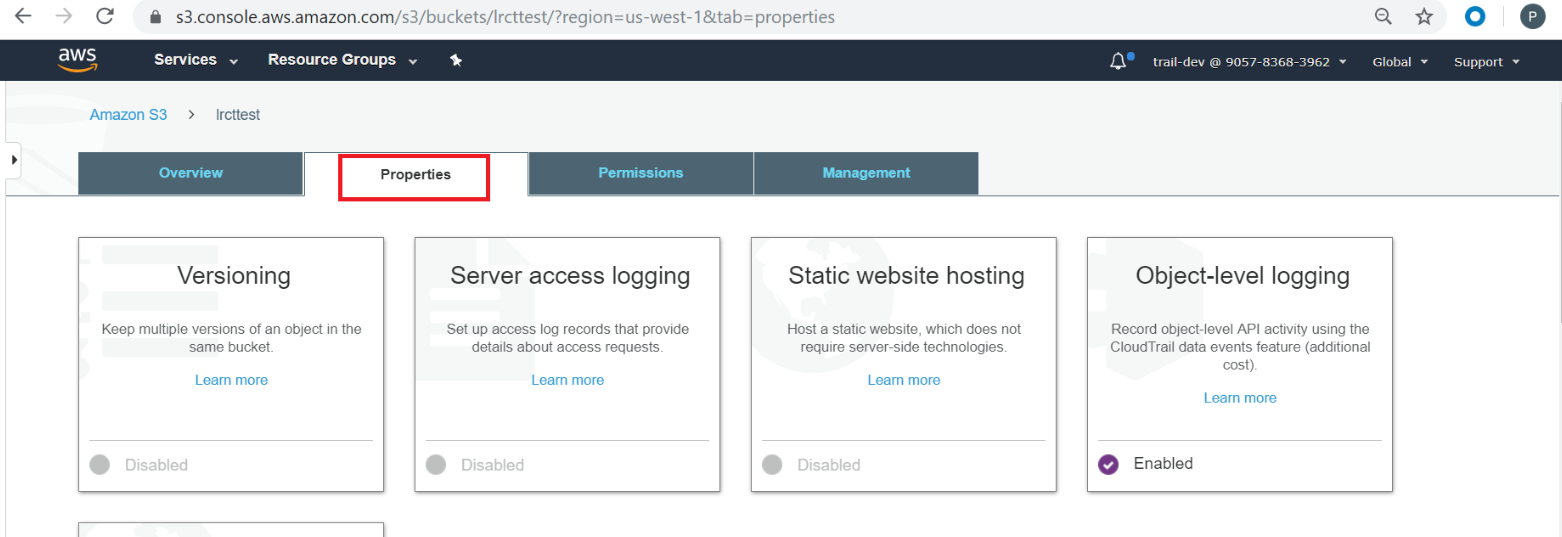Bookmark this page with the star icon
Image resolution: width=1562 pixels, height=537 pixels.
1424,17
